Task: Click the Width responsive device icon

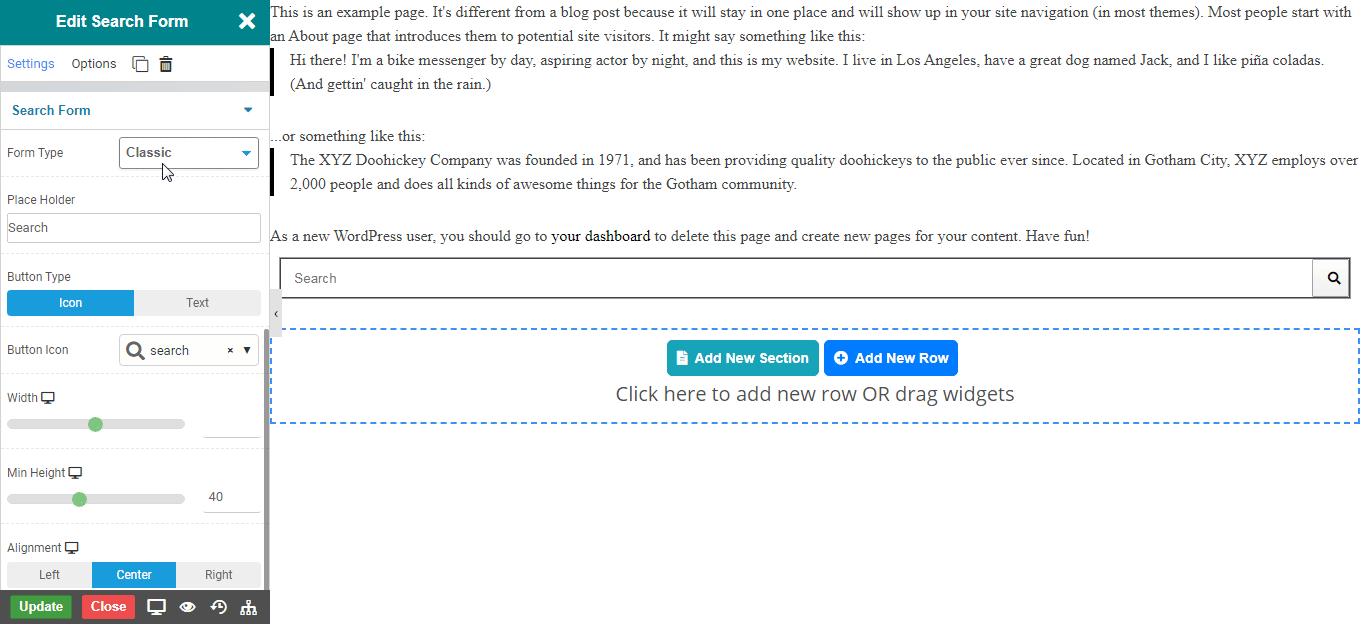Action: 48,398
